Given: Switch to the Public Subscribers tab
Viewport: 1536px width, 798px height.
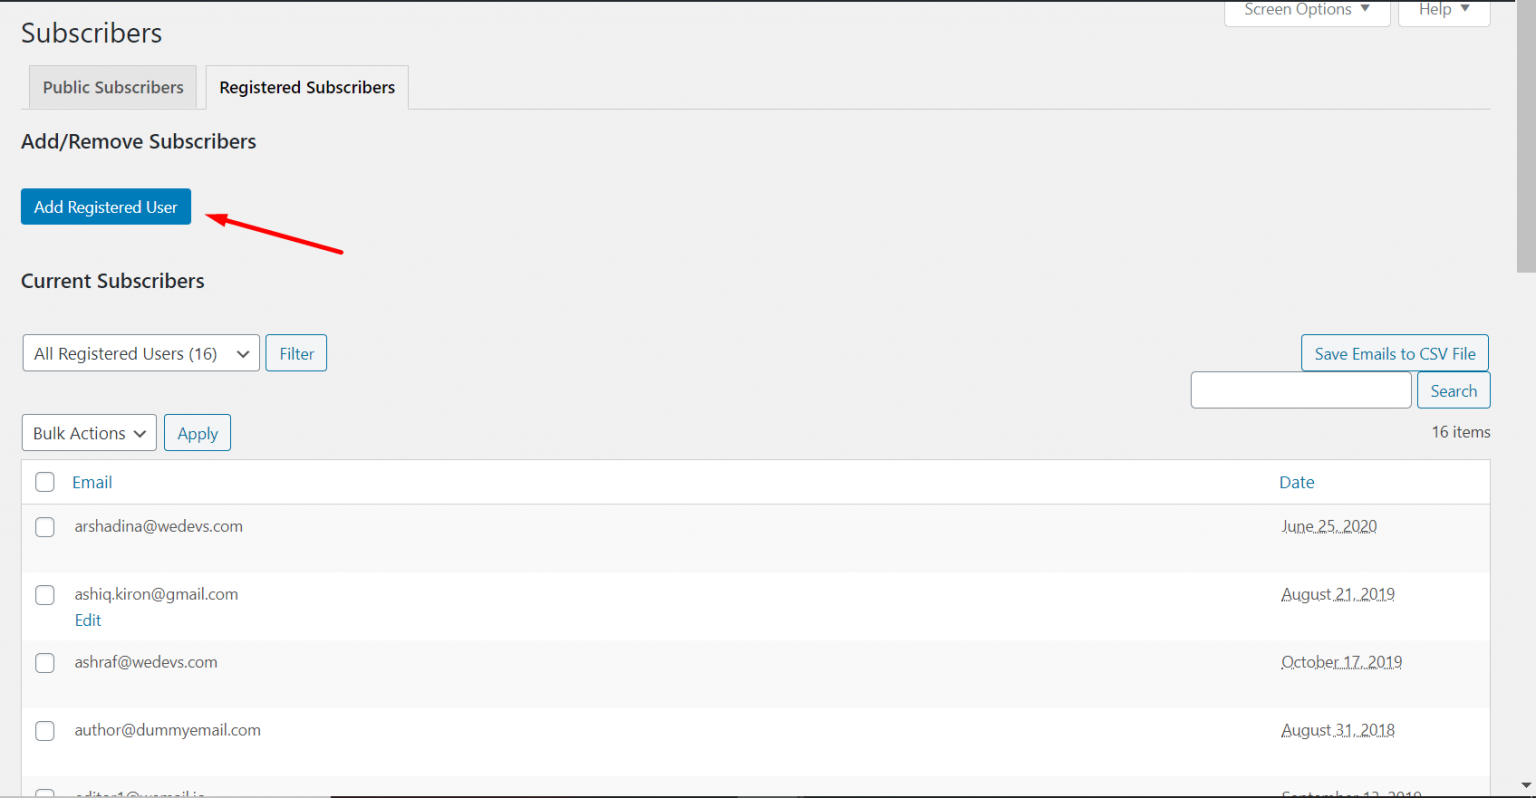Looking at the screenshot, I should [113, 88].
